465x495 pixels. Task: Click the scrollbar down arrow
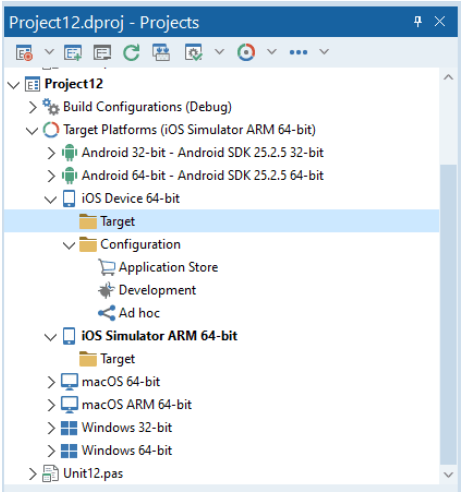point(448,474)
